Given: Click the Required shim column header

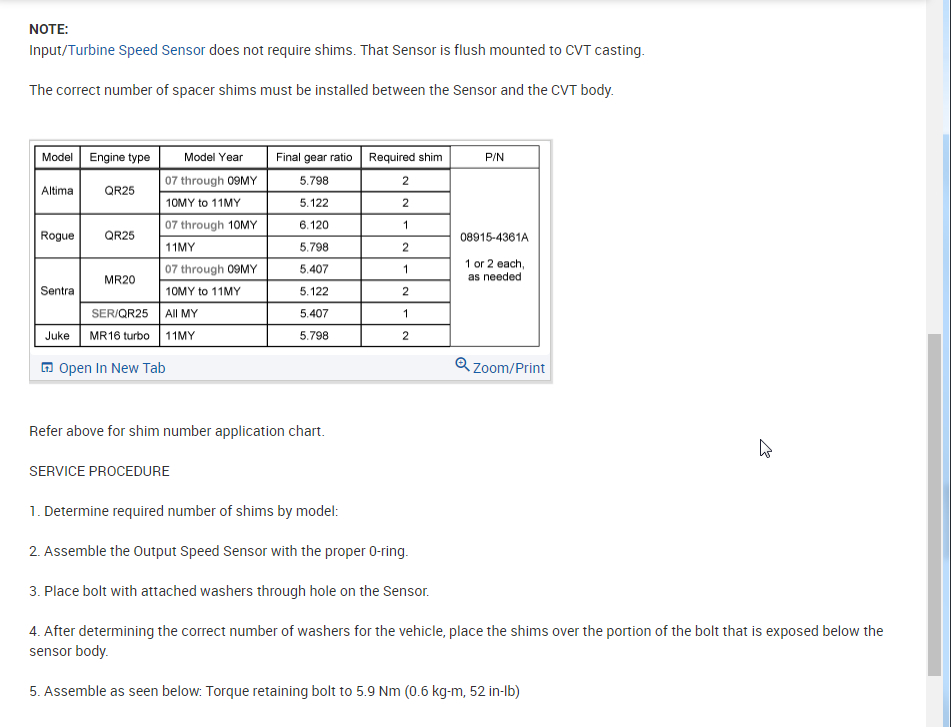Looking at the screenshot, I should 405,157.
